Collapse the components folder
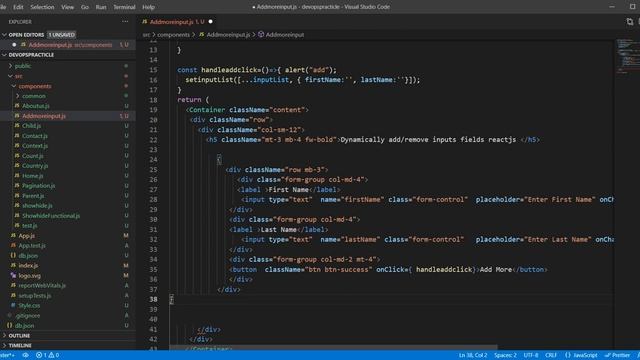The image size is (640, 360). 35,86
